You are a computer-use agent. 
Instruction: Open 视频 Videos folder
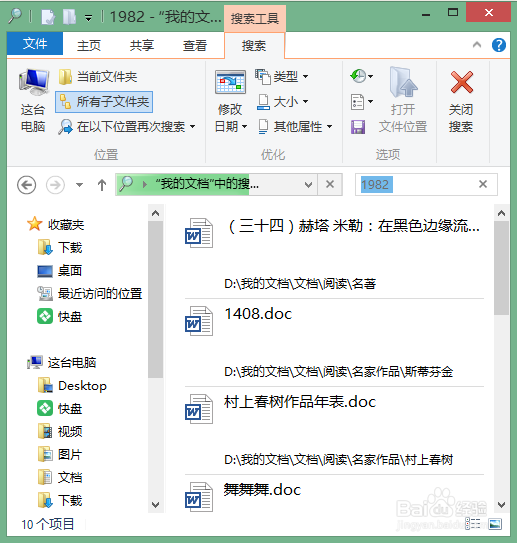coord(60,431)
